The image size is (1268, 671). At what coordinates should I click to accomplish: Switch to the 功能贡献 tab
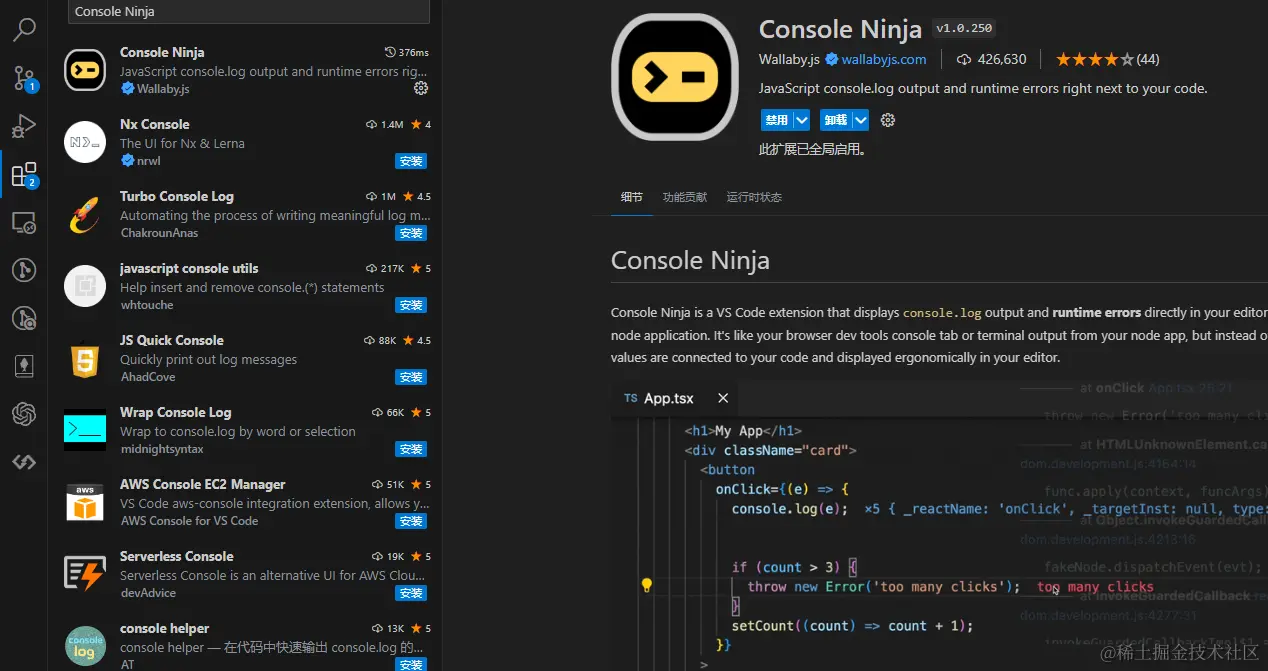tap(685, 197)
